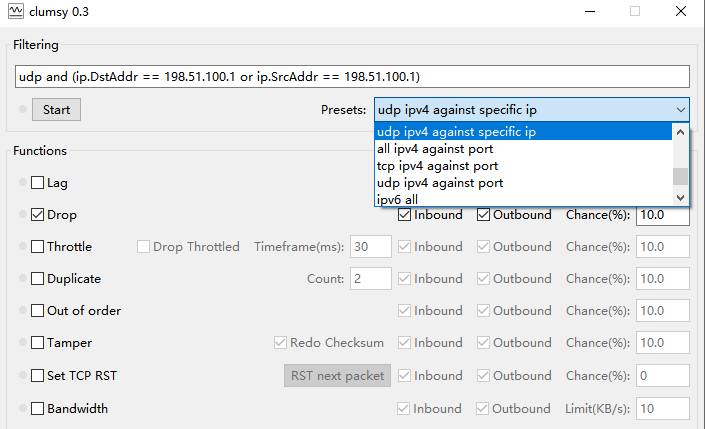
Task: Click the clumsy app icon in title bar
Action: coord(16,12)
